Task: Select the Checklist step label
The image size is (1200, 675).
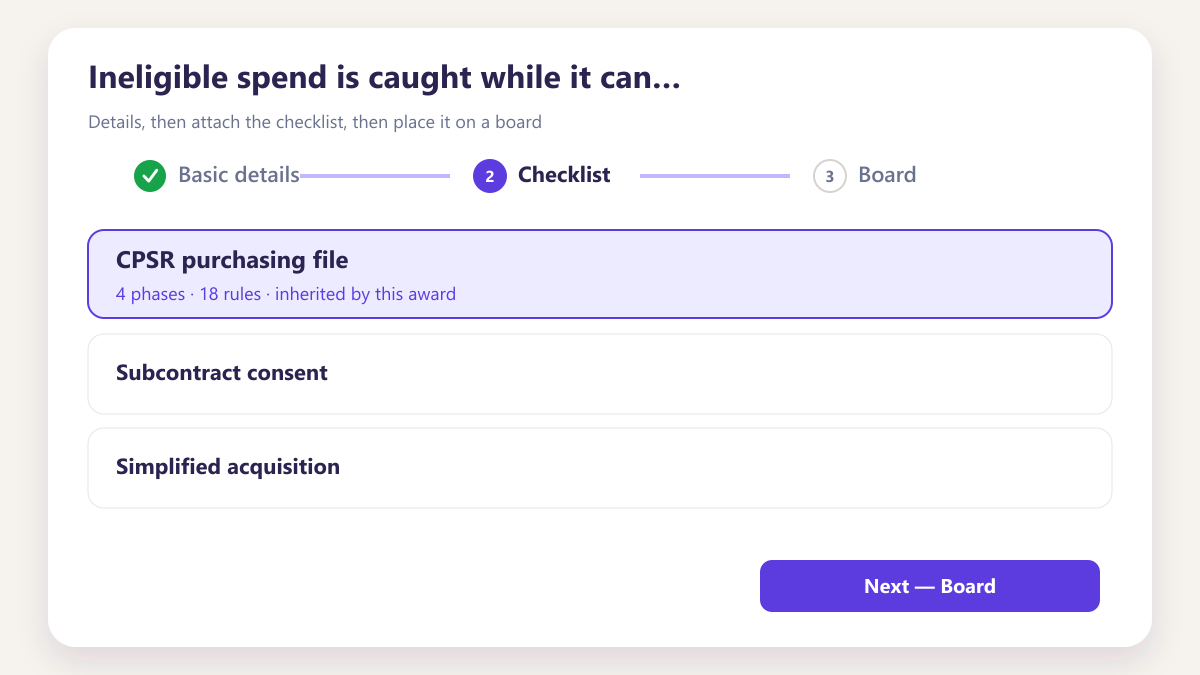Action: coord(564,175)
